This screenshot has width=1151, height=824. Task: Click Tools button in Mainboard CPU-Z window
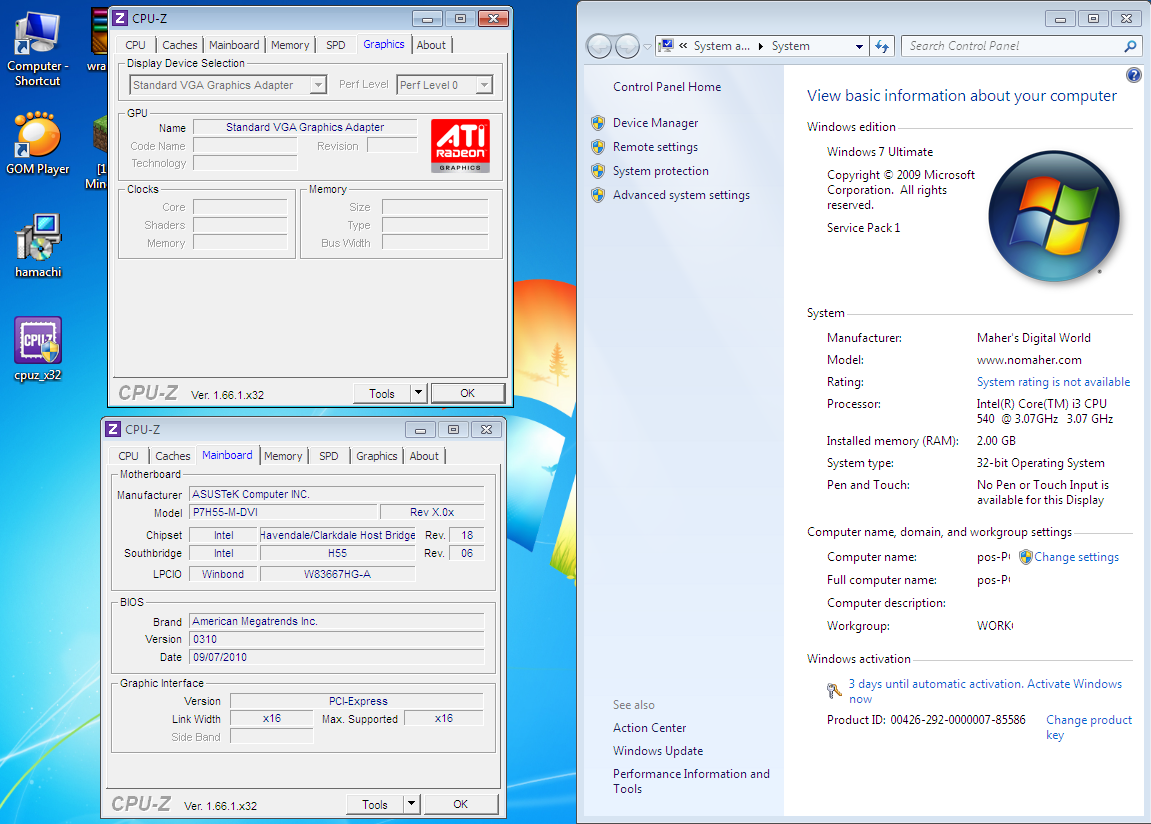(x=375, y=804)
